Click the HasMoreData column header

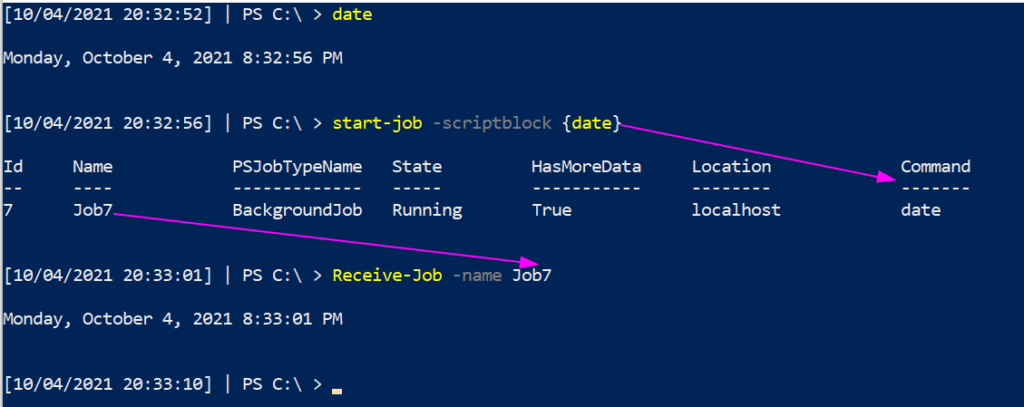(x=586, y=166)
